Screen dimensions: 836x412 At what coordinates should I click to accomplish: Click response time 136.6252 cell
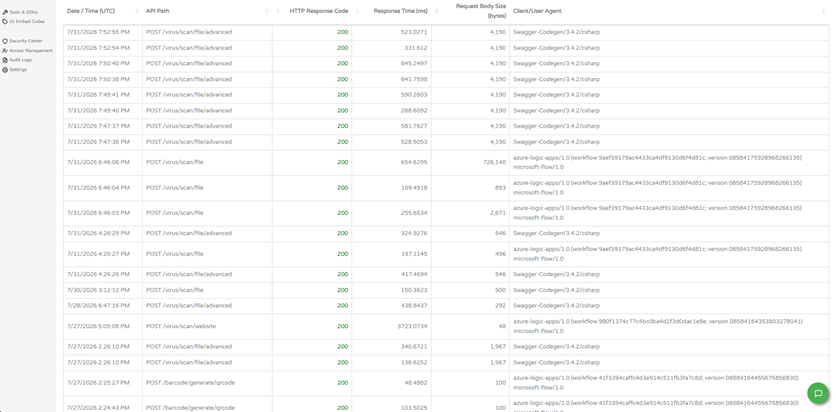414,362
